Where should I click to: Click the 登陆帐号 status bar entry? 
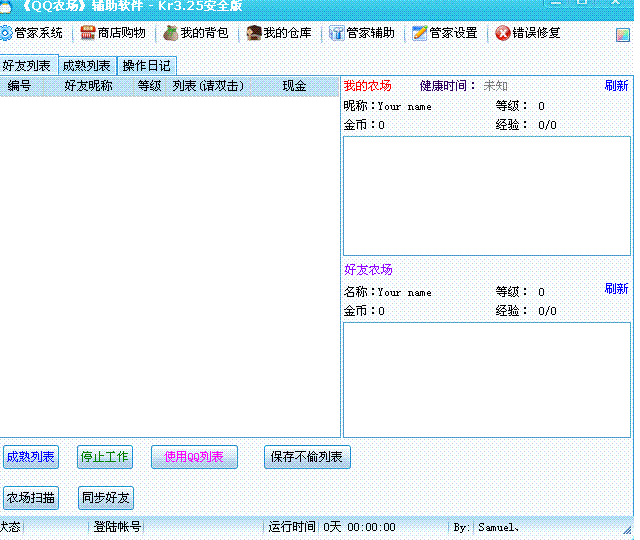pos(118,527)
